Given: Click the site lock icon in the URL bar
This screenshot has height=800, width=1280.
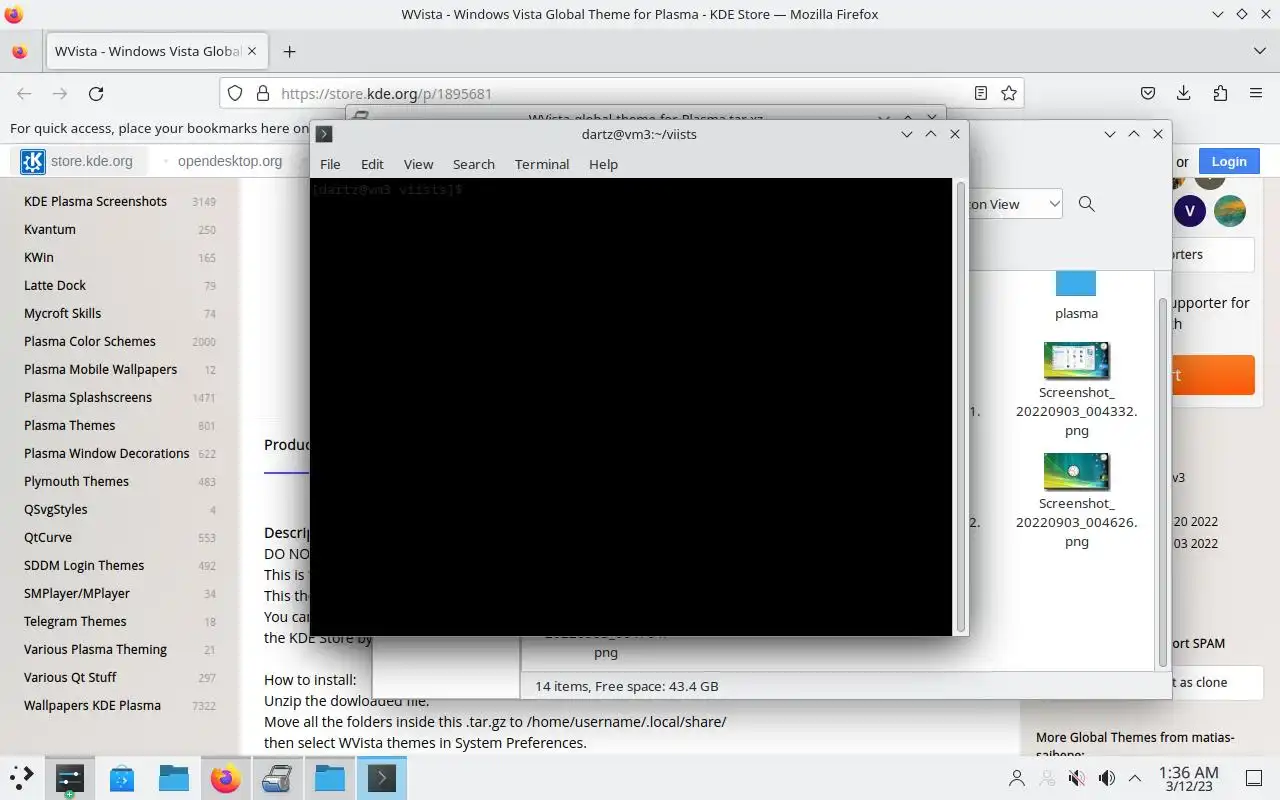Looking at the screenshot, I should click(263, 93).
